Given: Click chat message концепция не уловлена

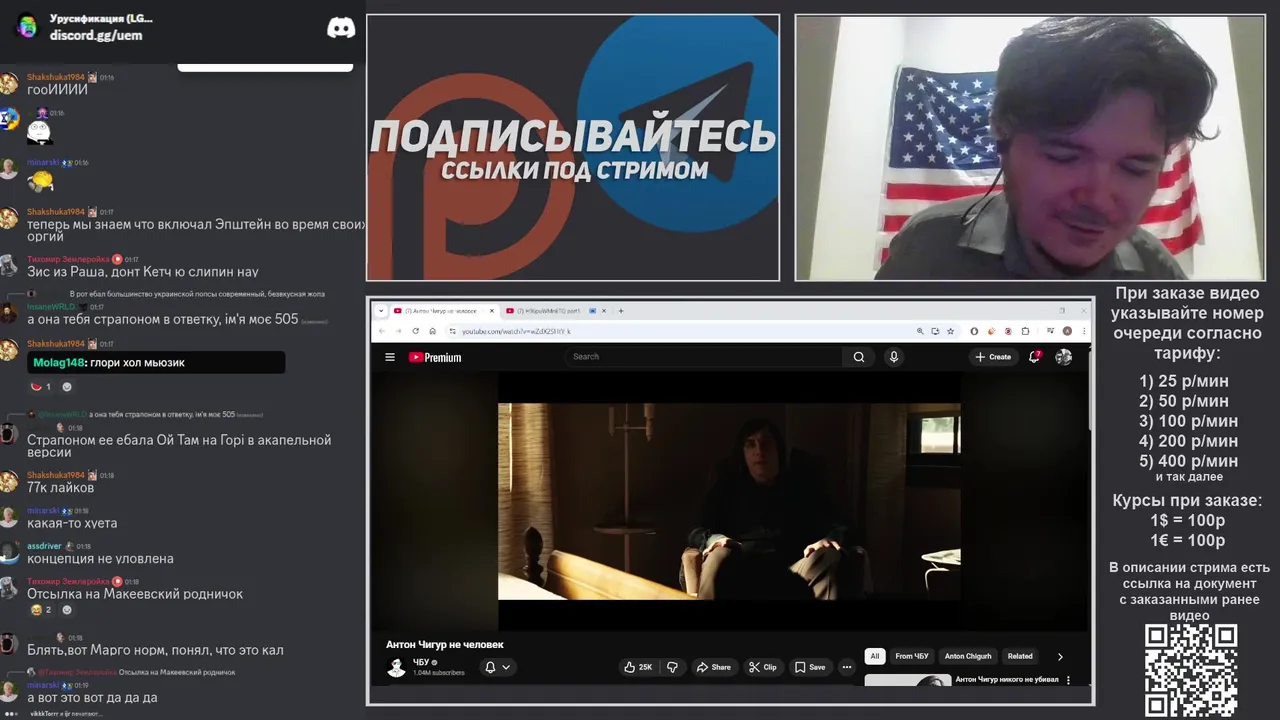Looking at the screenshot, I should (100, 559).
